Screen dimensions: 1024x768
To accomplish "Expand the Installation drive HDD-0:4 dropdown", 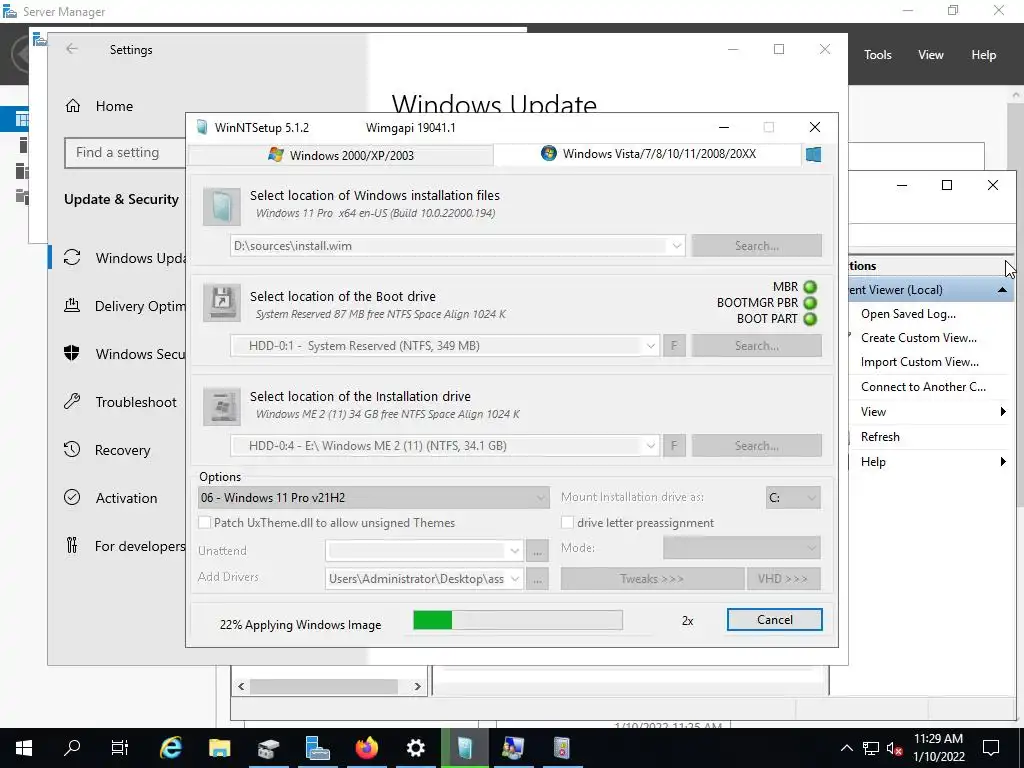I will (x=650, y=445).
